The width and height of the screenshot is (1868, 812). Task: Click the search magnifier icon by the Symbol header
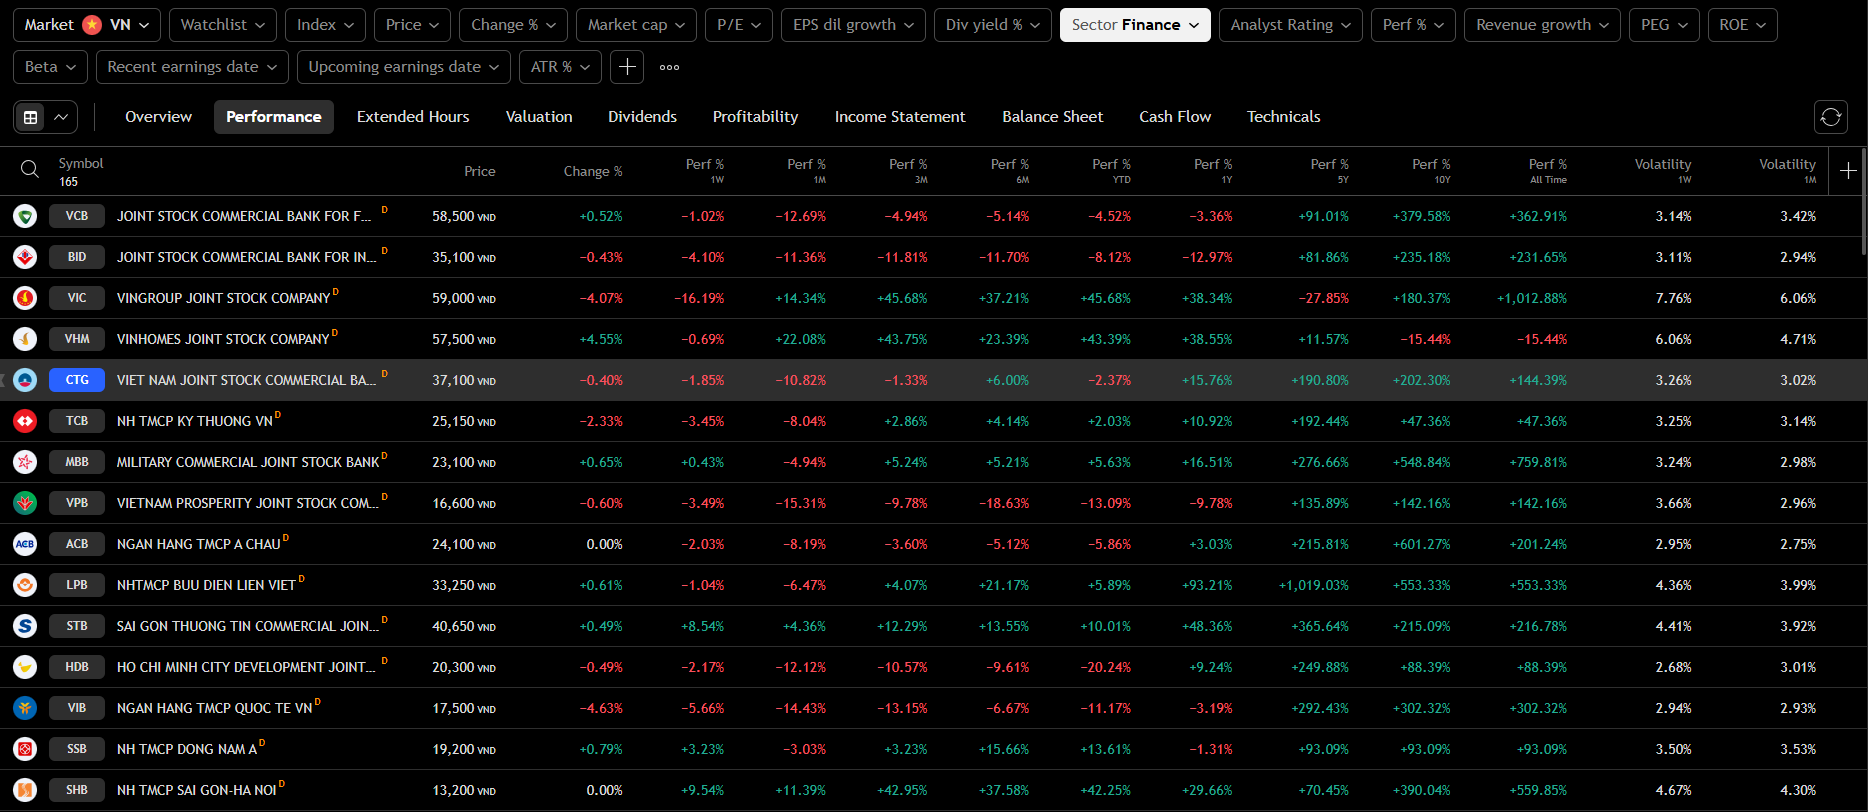tap(30, 170)
